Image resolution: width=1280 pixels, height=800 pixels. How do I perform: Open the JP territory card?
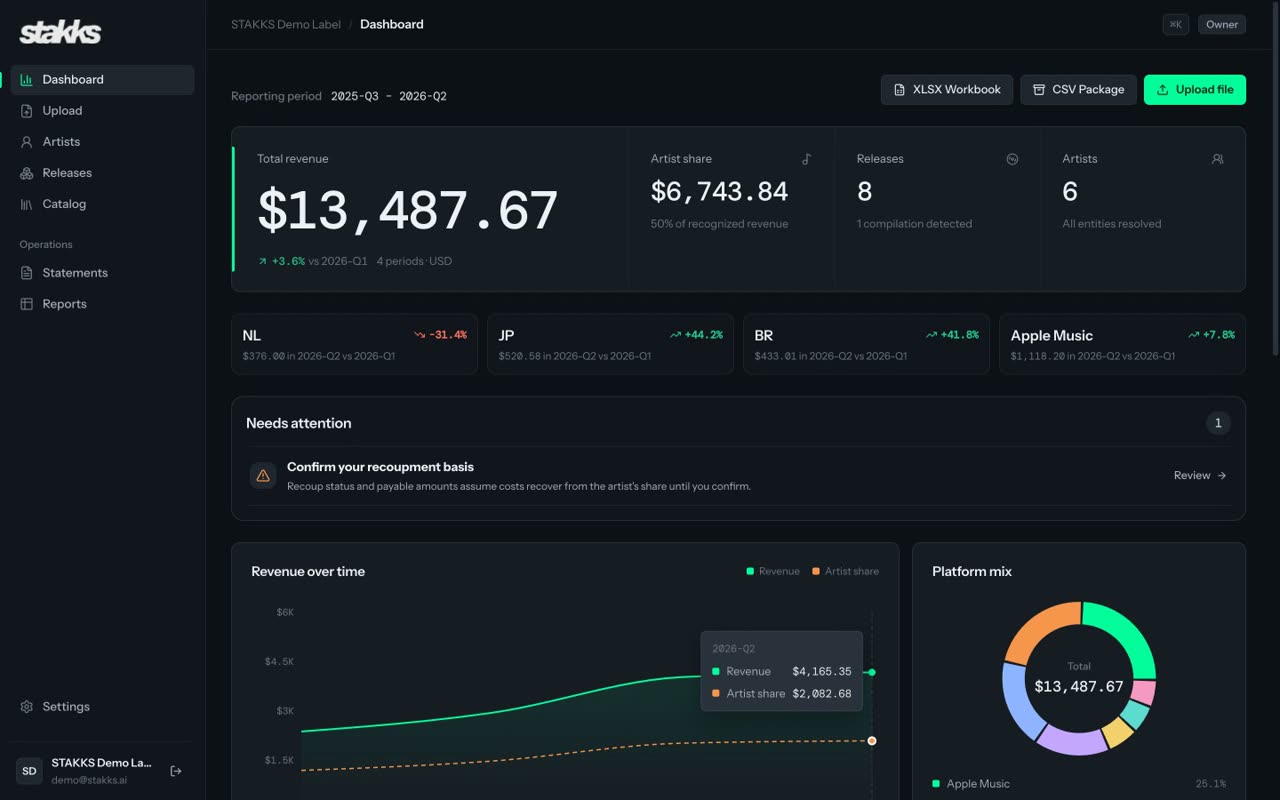610,344
